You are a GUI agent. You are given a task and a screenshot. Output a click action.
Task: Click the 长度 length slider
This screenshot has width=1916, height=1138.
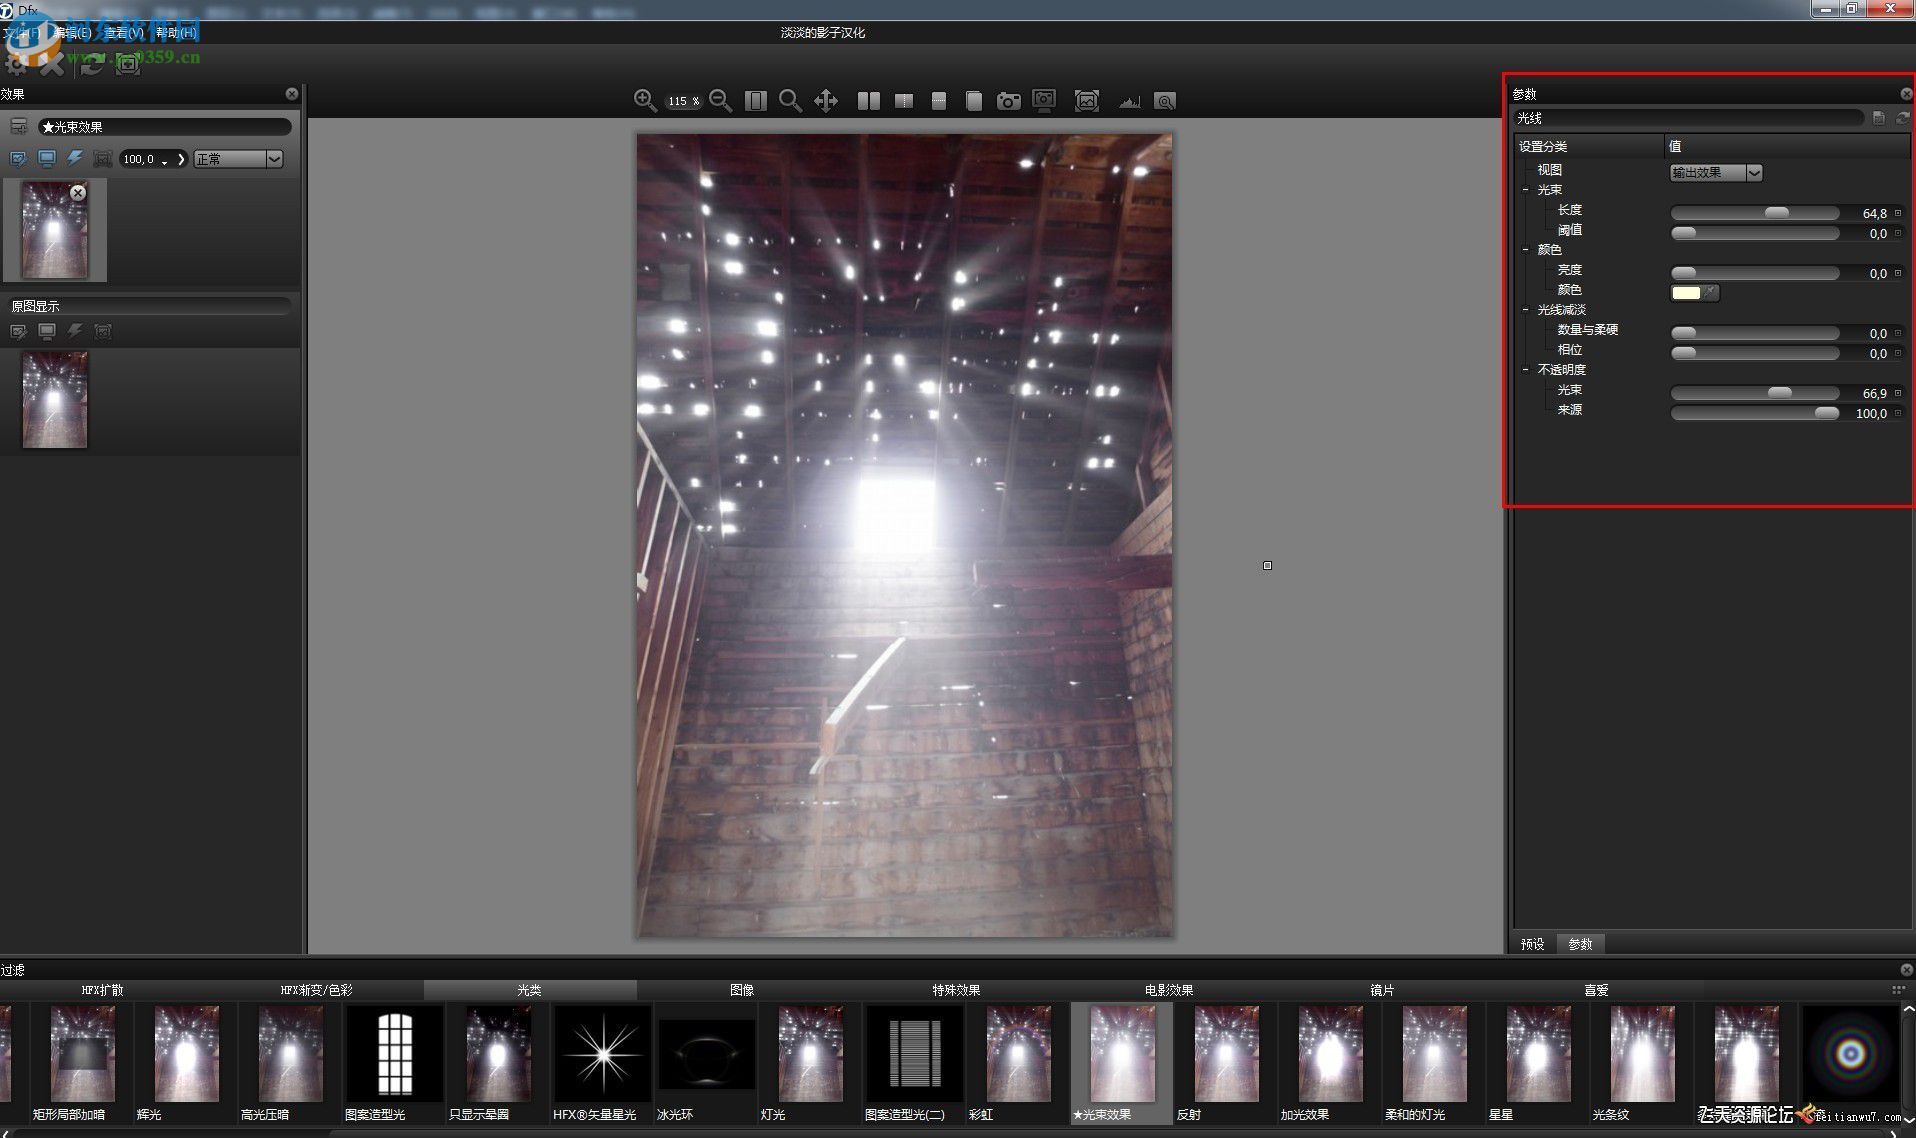(1754, 213)
